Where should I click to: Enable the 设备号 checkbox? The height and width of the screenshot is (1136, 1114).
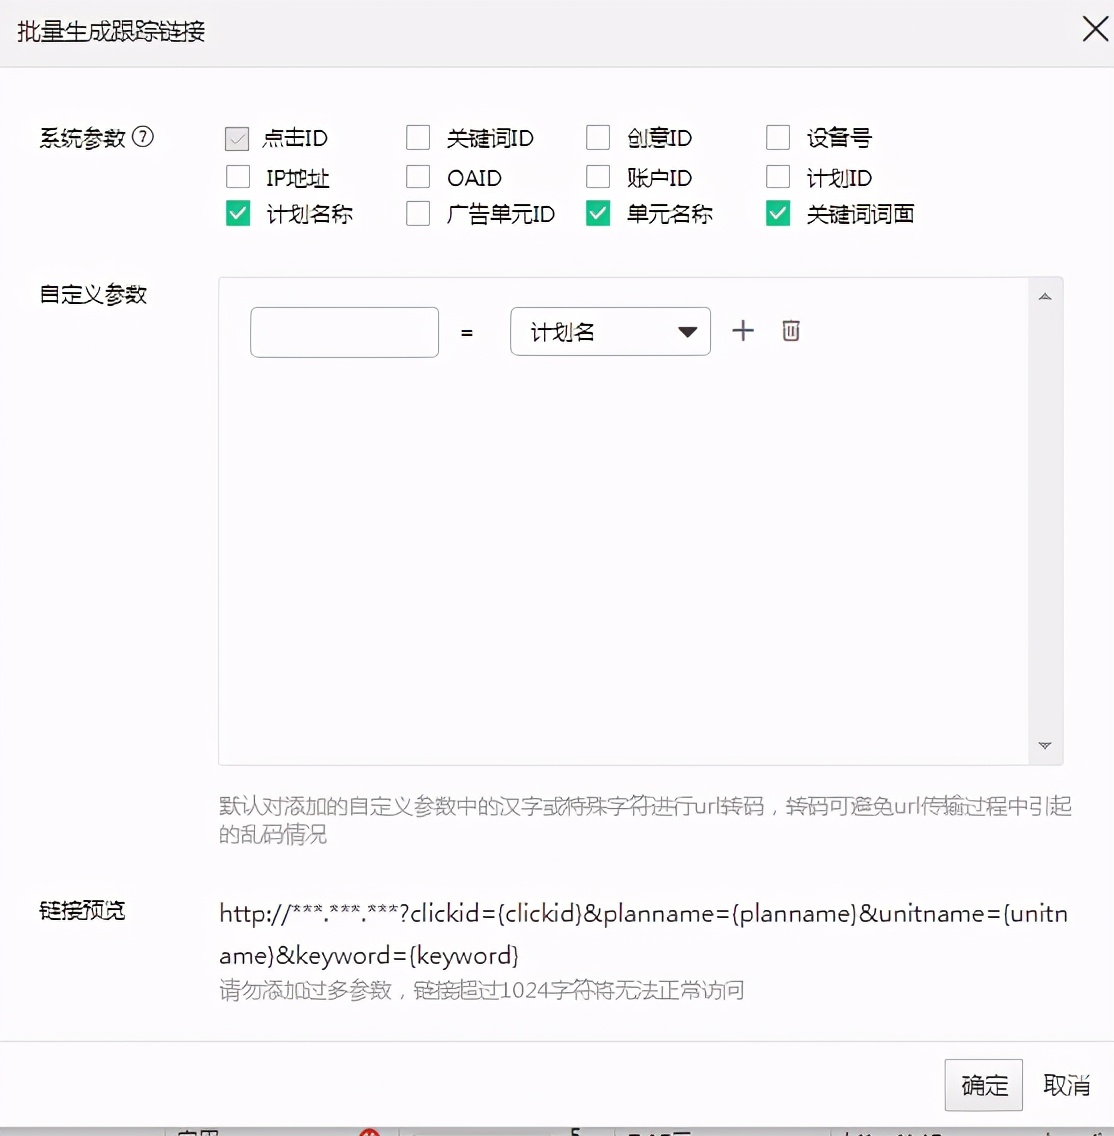pyautogui.click(x=777, y=138)
